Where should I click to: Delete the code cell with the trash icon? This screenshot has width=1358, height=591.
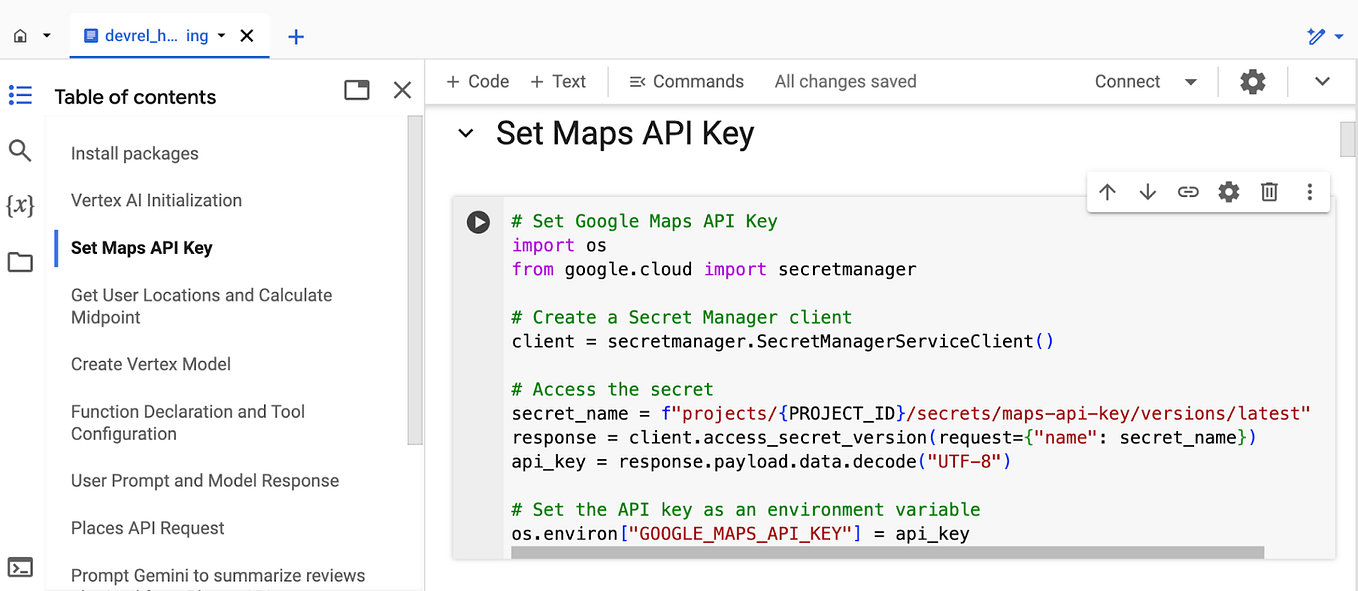pyautogui.click(x=1269, y=191)
